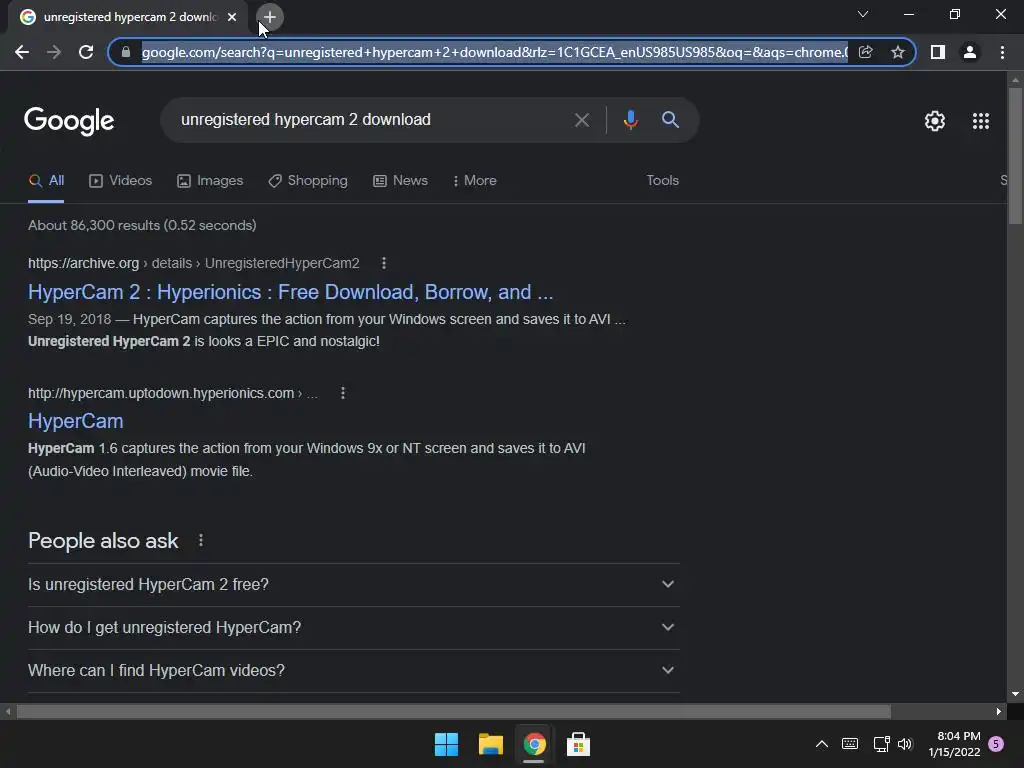Click the vertical scrollbar thumb
Image resolution: width=1024 pixels, height=768 pixels.
(x=1015, y=156)
